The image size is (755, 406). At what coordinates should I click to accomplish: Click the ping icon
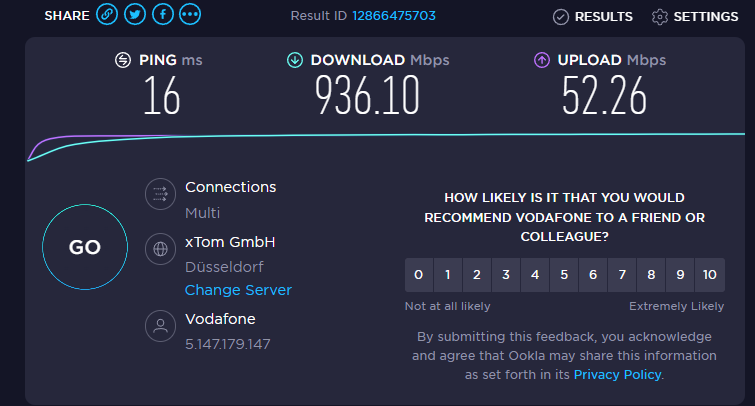click(x=123, y=60)
